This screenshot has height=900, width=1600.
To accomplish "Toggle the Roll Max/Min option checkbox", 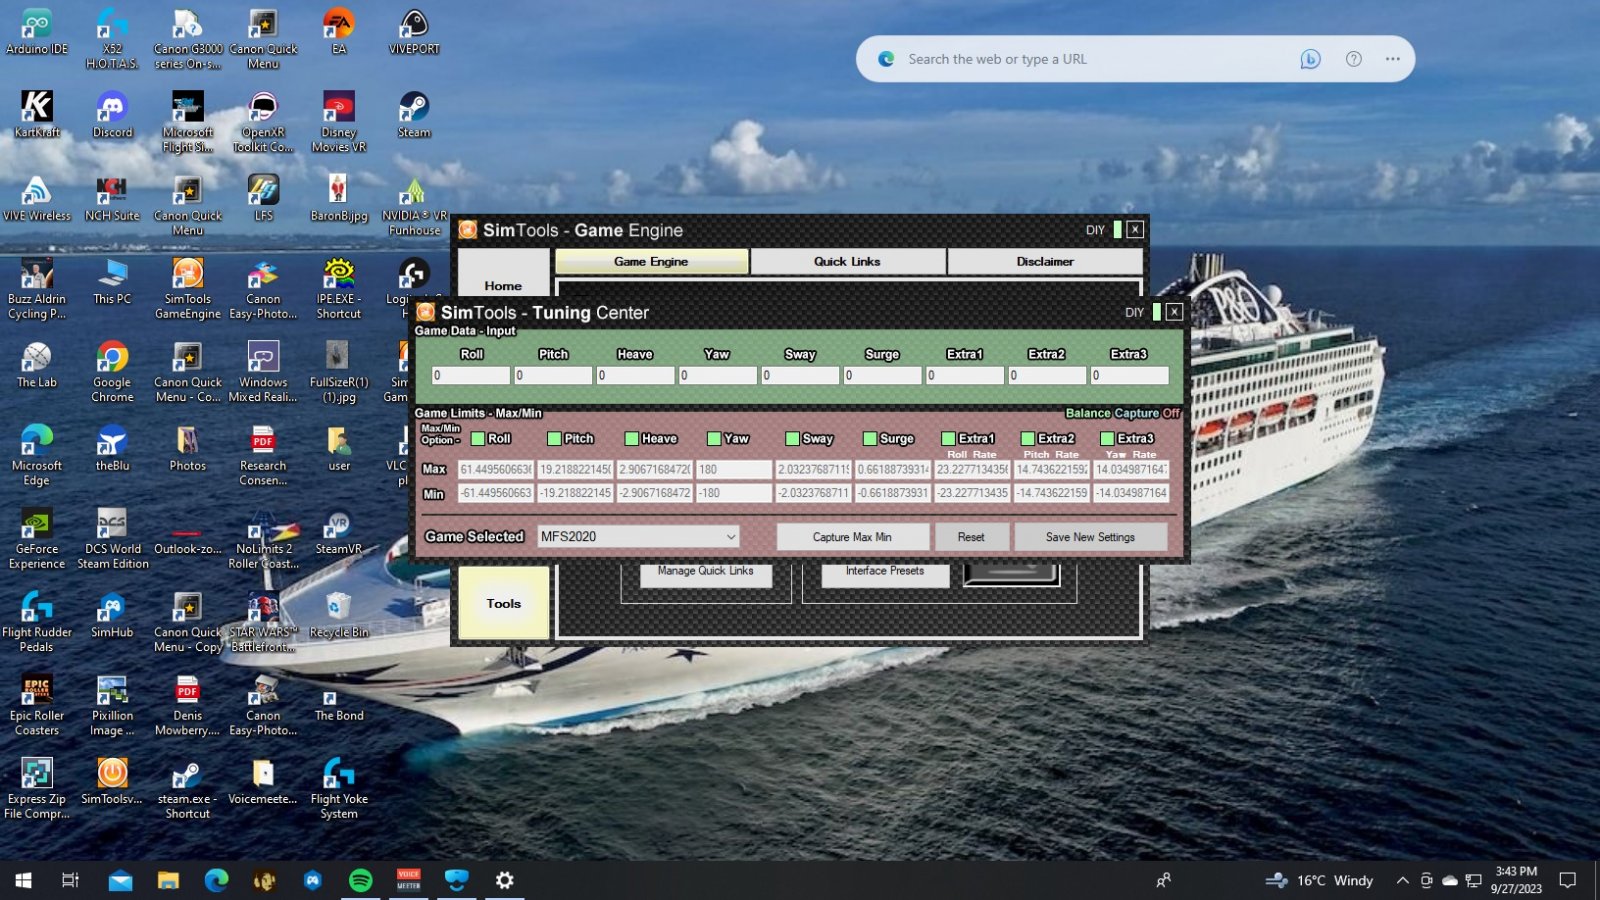I will pyautogui.click(x=478, y=439).
